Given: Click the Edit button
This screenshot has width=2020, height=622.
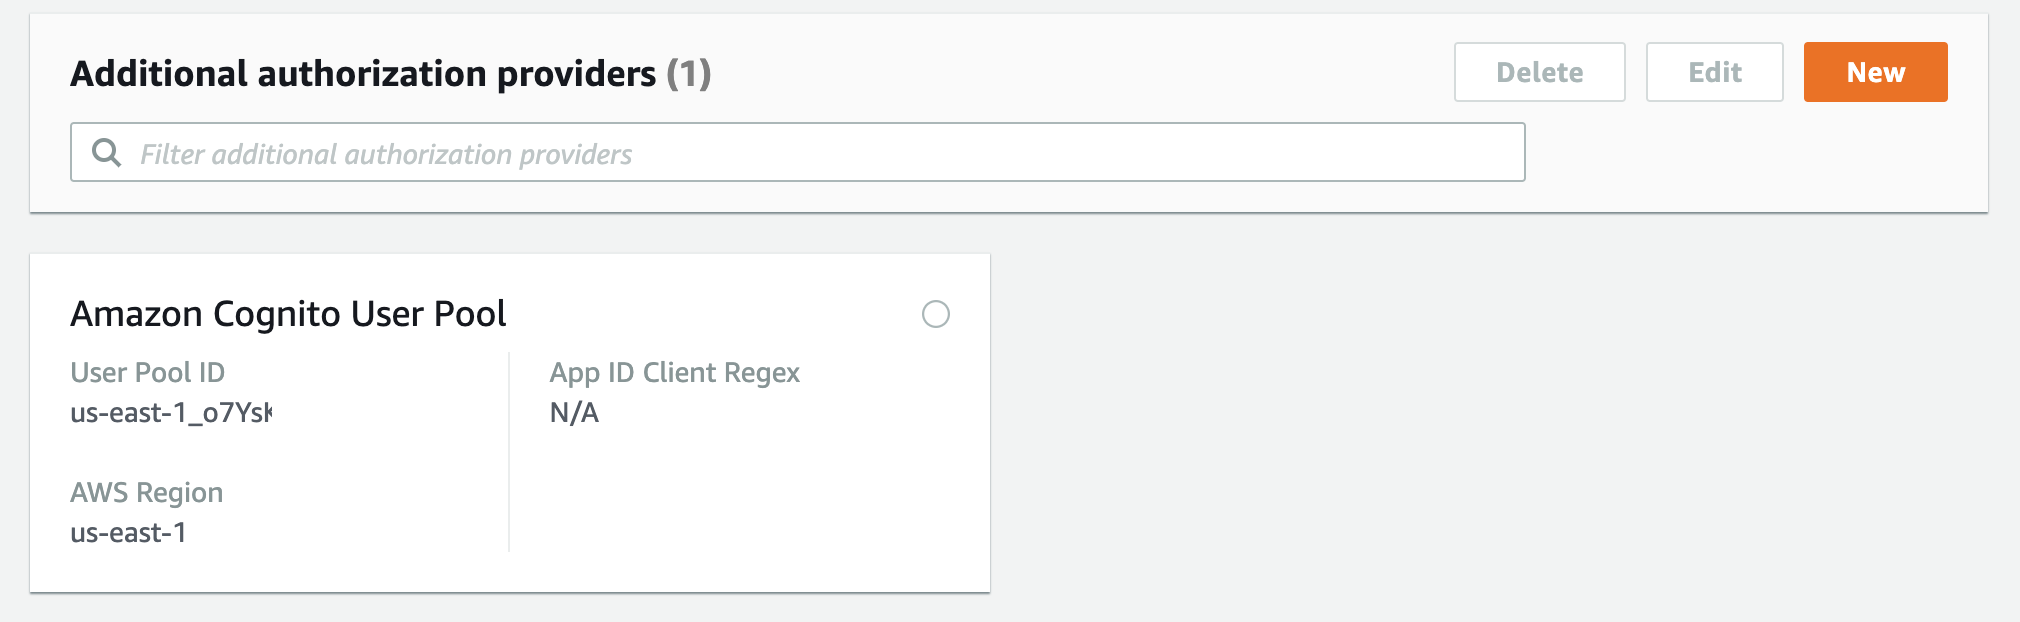Looking at the screenshot, I should (1714, 72).
